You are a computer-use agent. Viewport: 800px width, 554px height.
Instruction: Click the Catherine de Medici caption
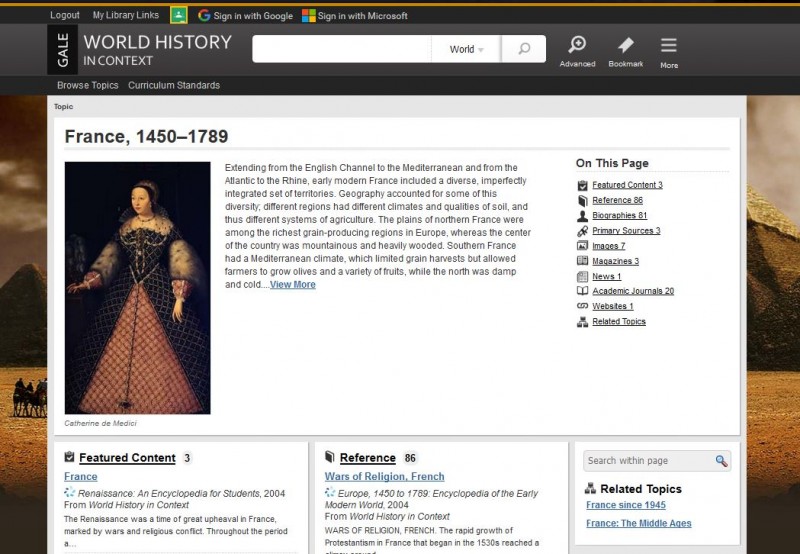101,423
